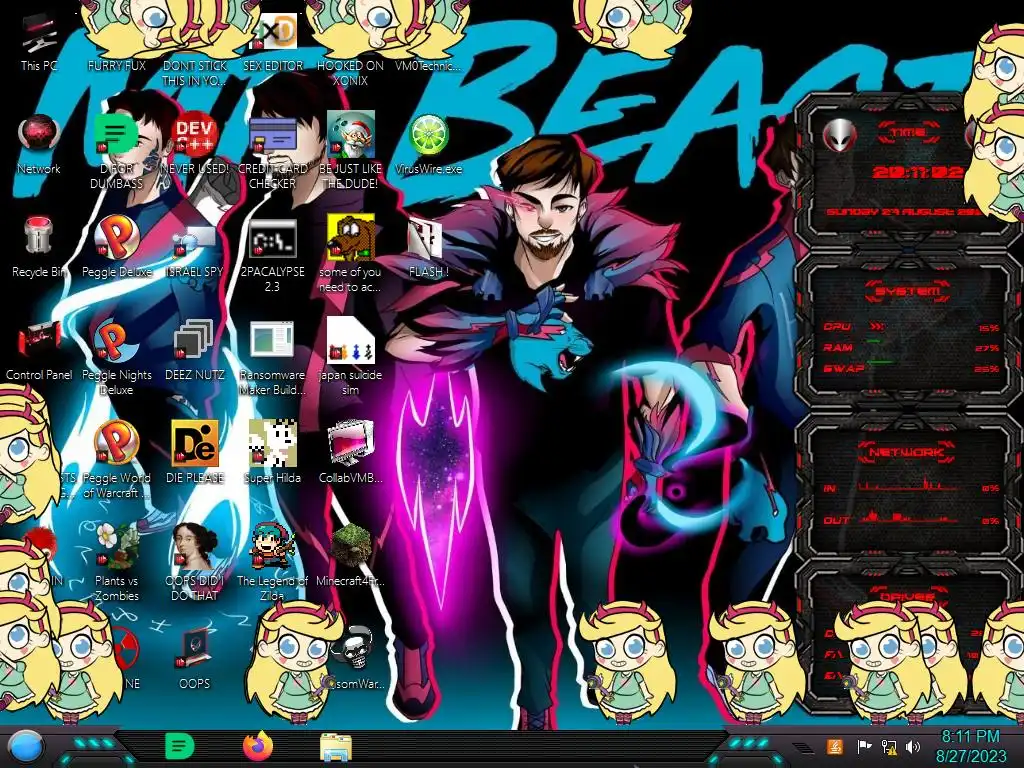Click the RAM usage row in widget

[911, 347]
